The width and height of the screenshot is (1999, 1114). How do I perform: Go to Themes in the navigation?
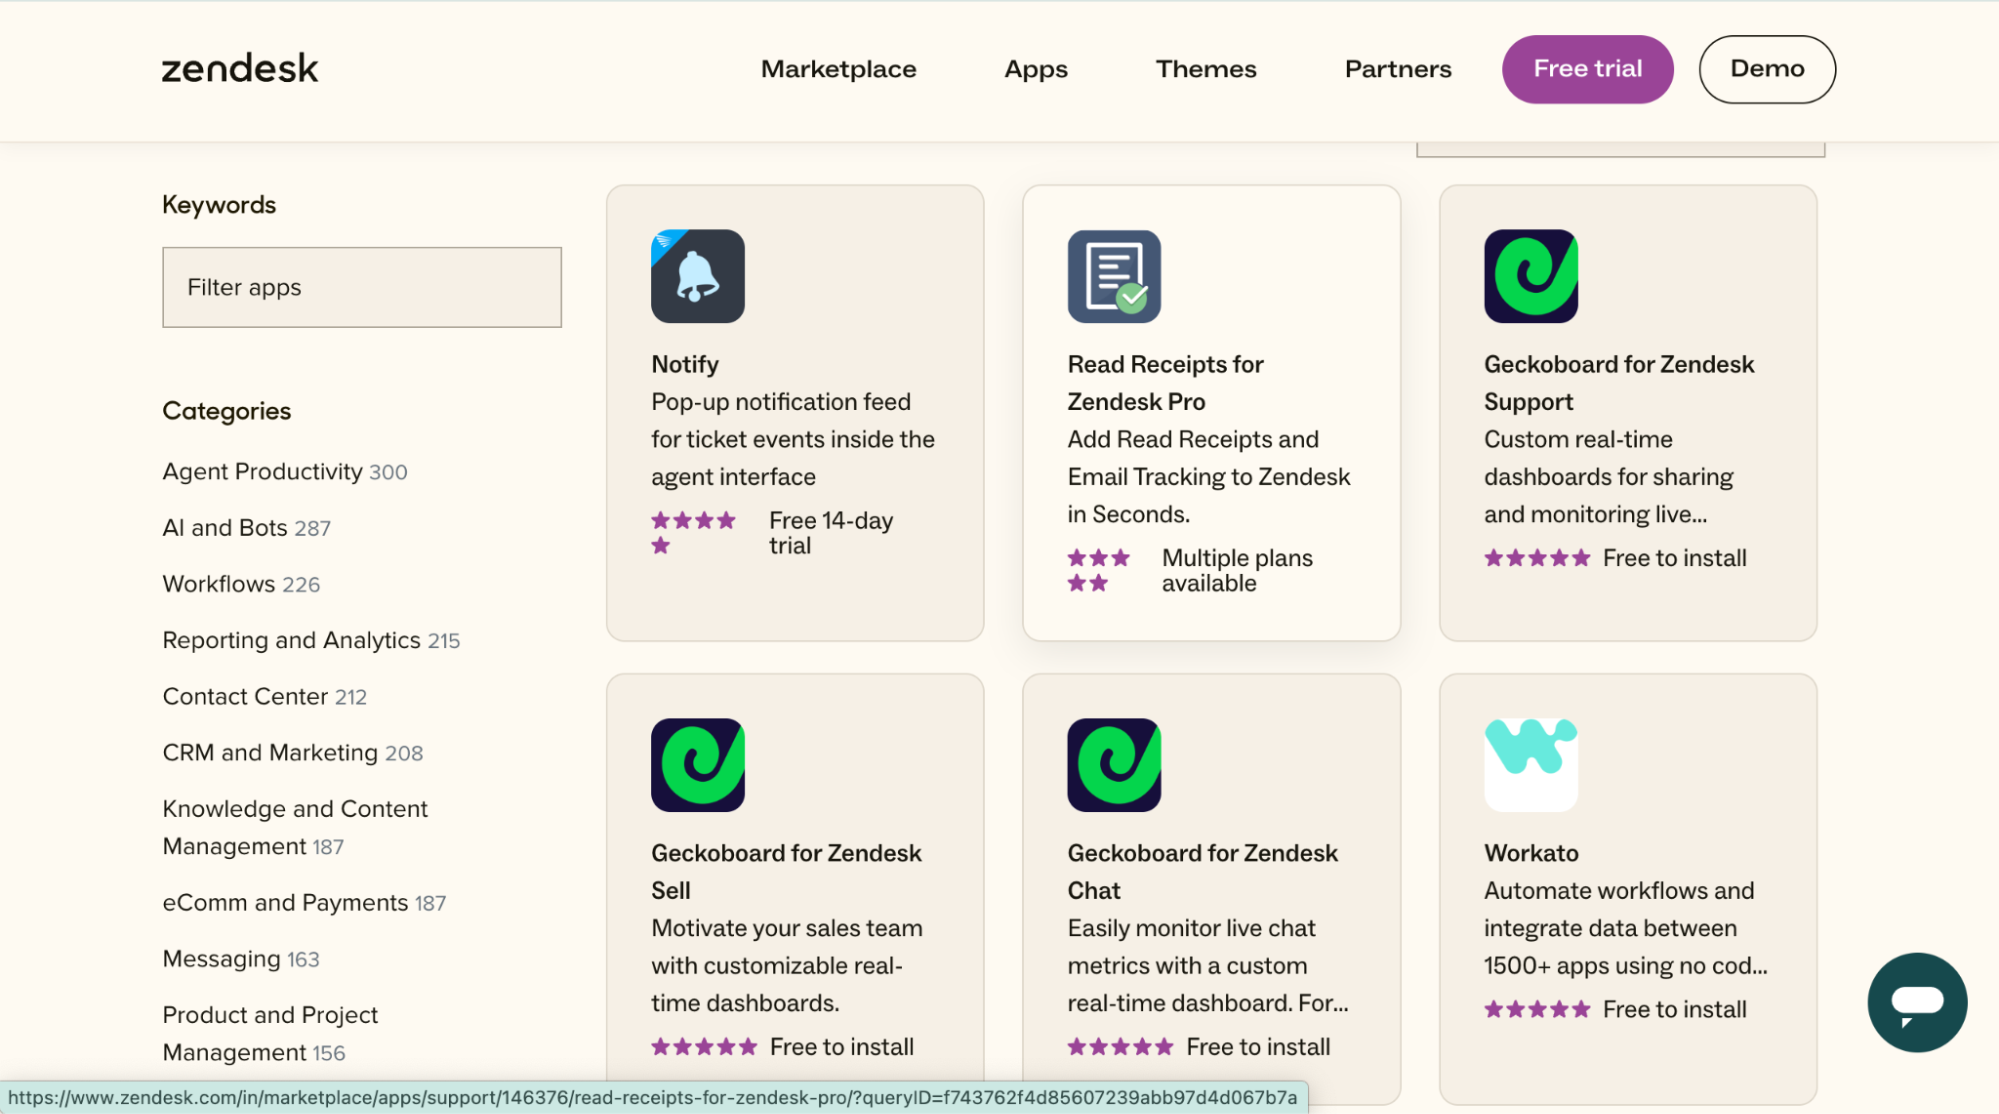click(1206, 69)
